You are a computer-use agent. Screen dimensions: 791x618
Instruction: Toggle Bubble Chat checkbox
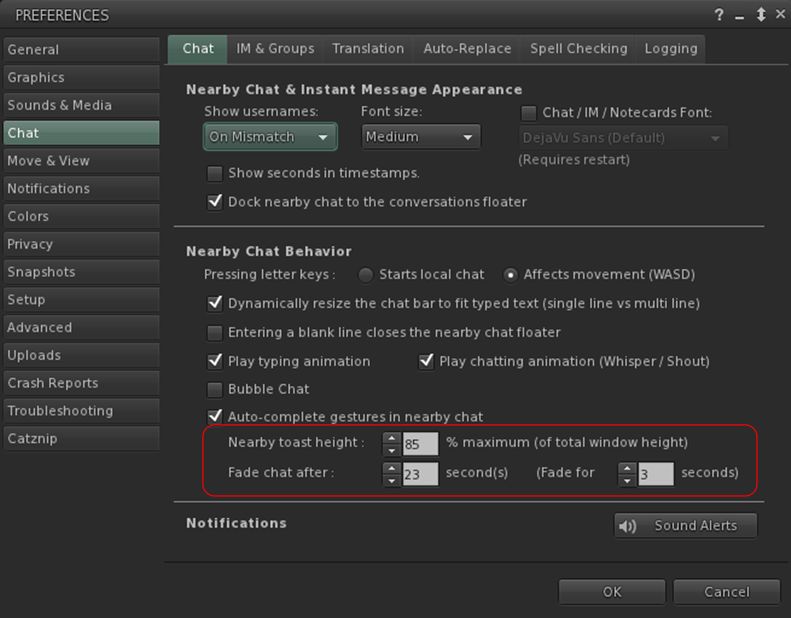tap(214, 389)
